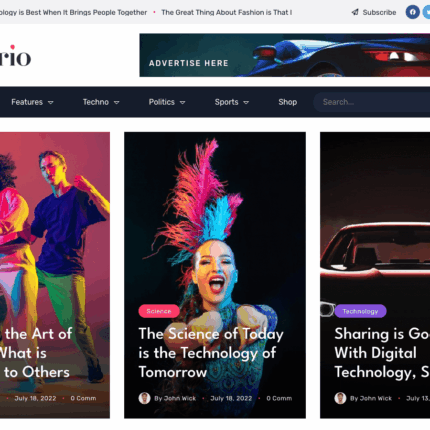
Task: Open the 0 Comm link in the Science article
Action: point(279,398)
